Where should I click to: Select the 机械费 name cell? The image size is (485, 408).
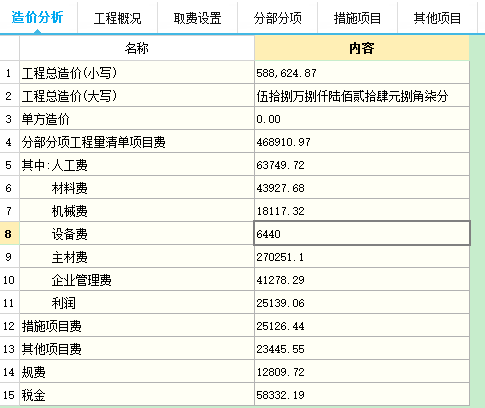point(137,211)
